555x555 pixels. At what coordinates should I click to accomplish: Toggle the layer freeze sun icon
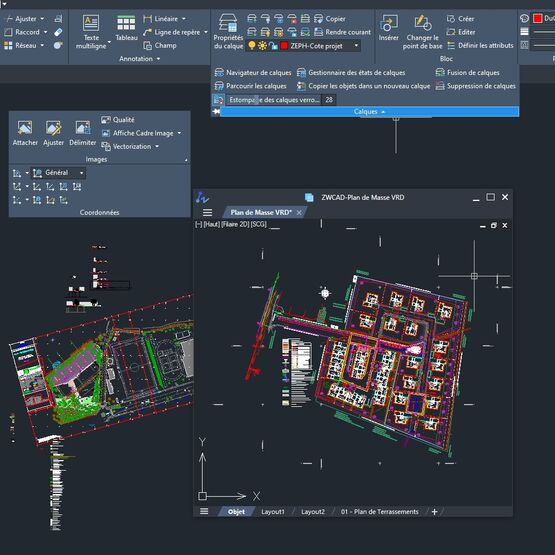(x=262, y=45)
